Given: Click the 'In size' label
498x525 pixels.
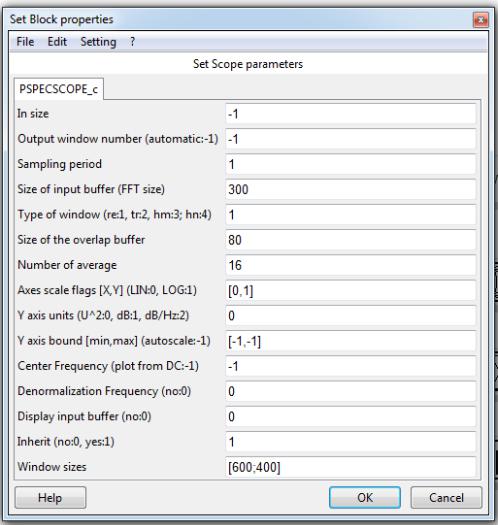Looking at the screenshot, I should pos(33,114).
